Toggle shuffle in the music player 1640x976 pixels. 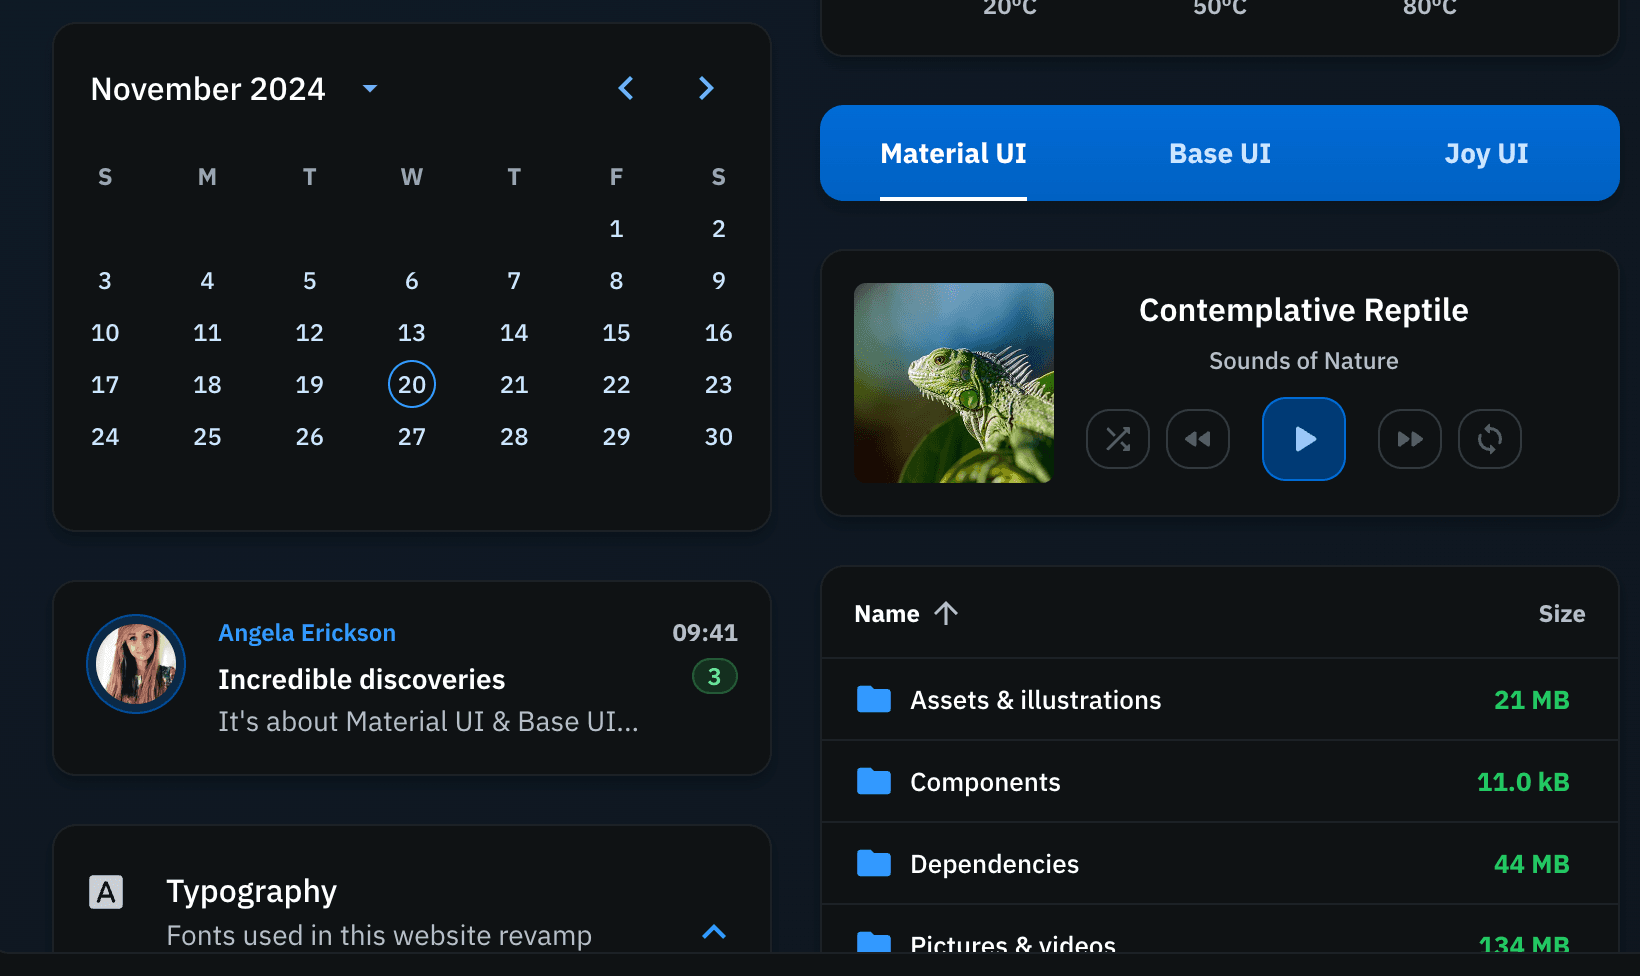[x=1118, y=439]
